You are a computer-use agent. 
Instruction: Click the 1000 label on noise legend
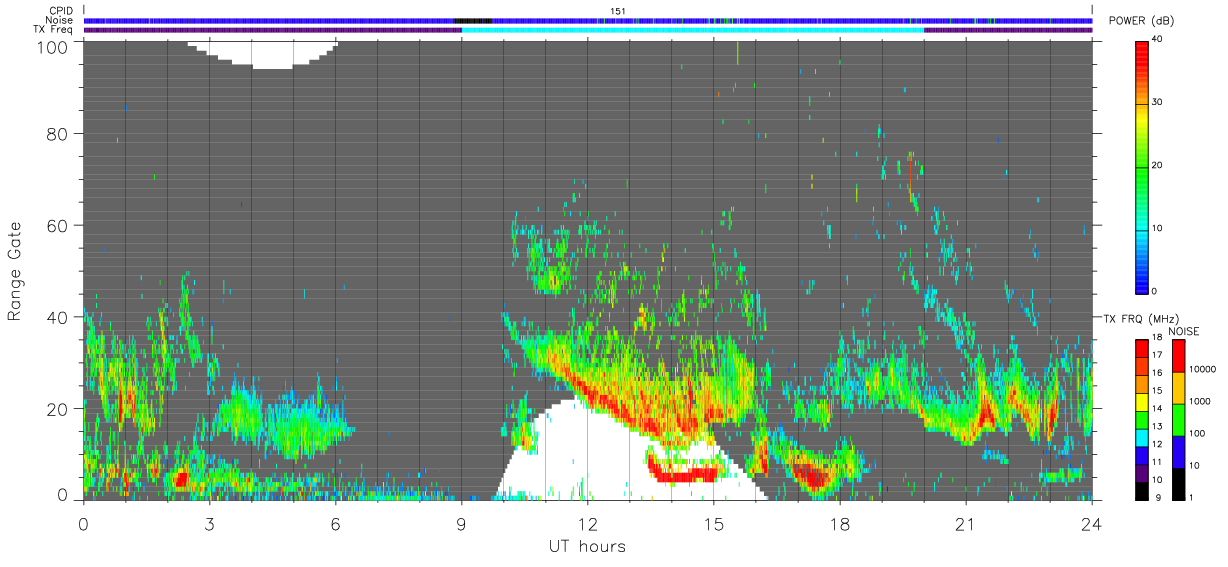[x=1198, y=401]
